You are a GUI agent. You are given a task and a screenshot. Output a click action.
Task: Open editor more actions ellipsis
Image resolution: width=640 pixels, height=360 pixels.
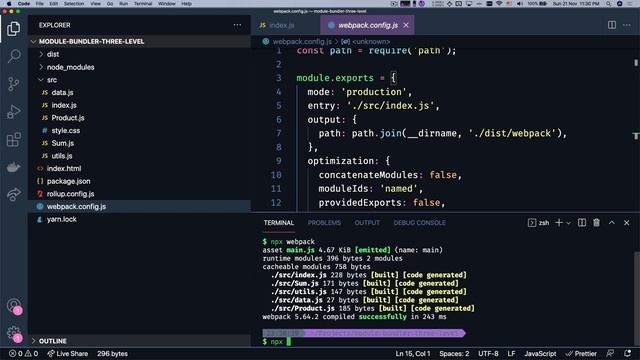coord(627,25)
